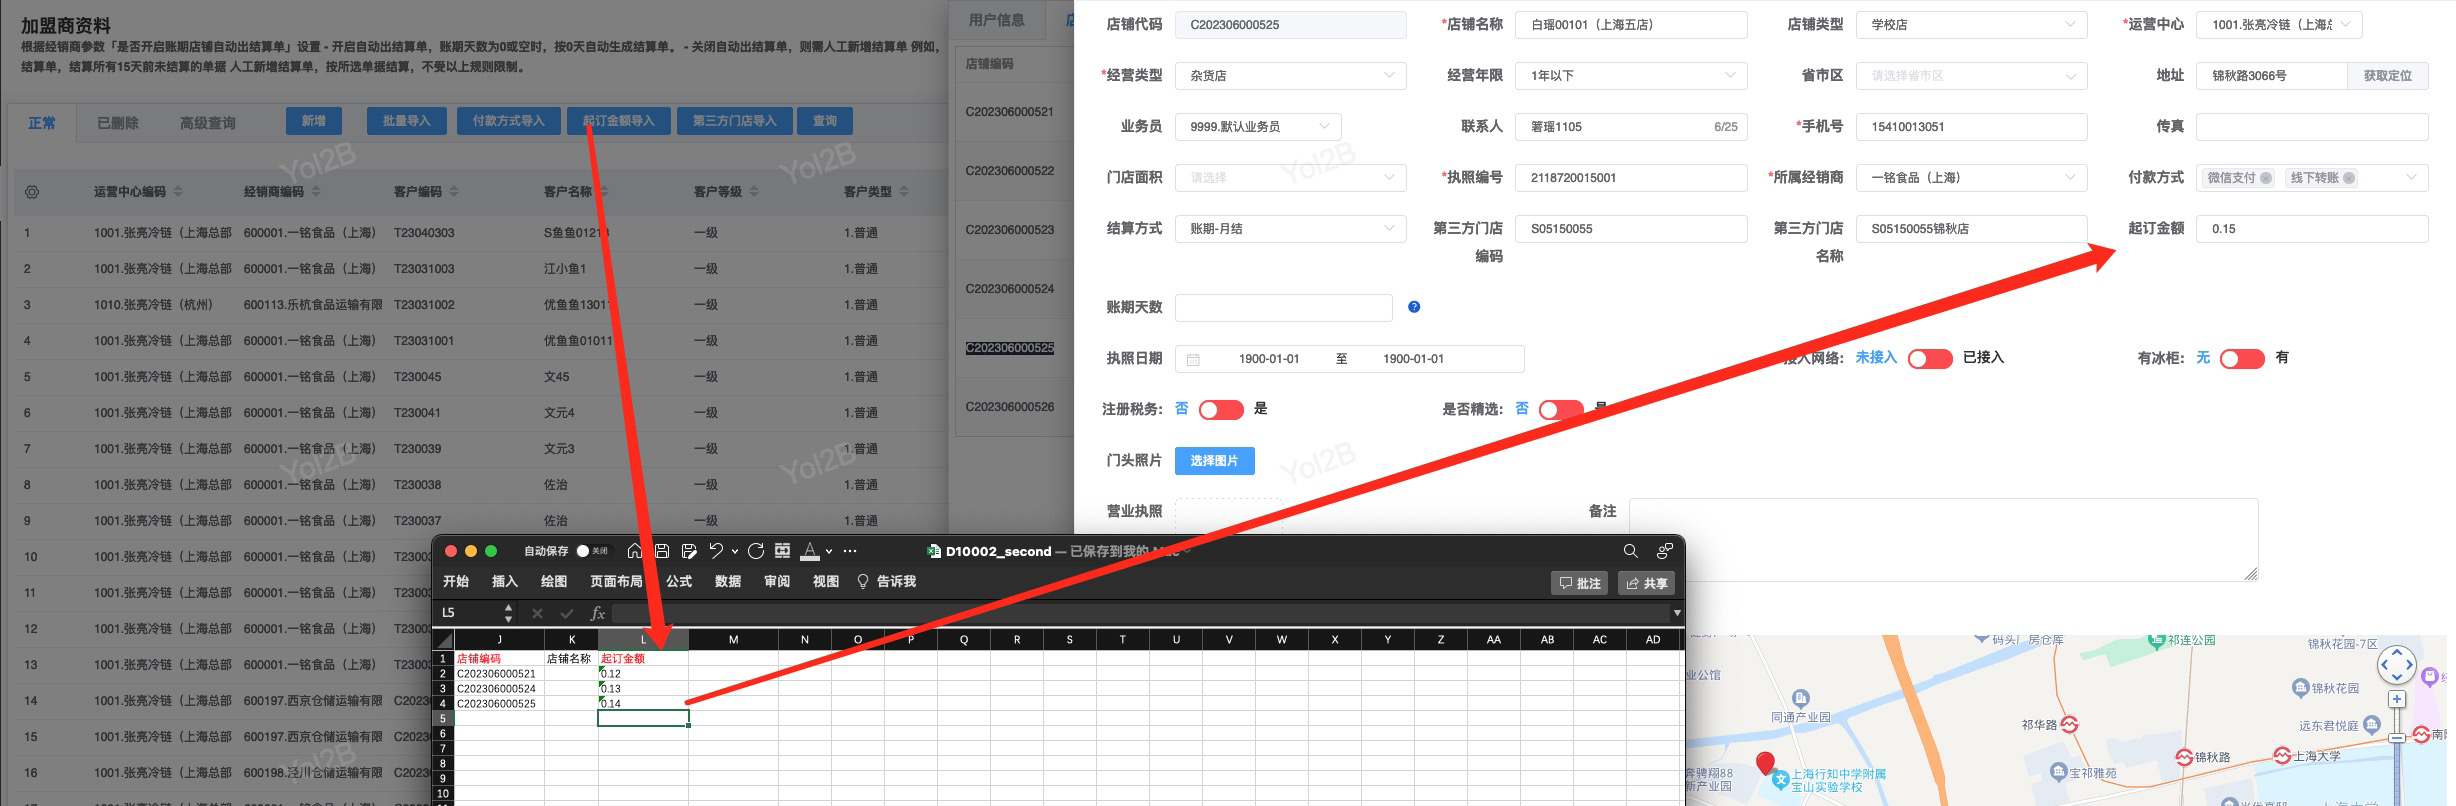Open the 公式 tab in Excel ribbon
2456x806 pixels.
[x=679, y=582]
